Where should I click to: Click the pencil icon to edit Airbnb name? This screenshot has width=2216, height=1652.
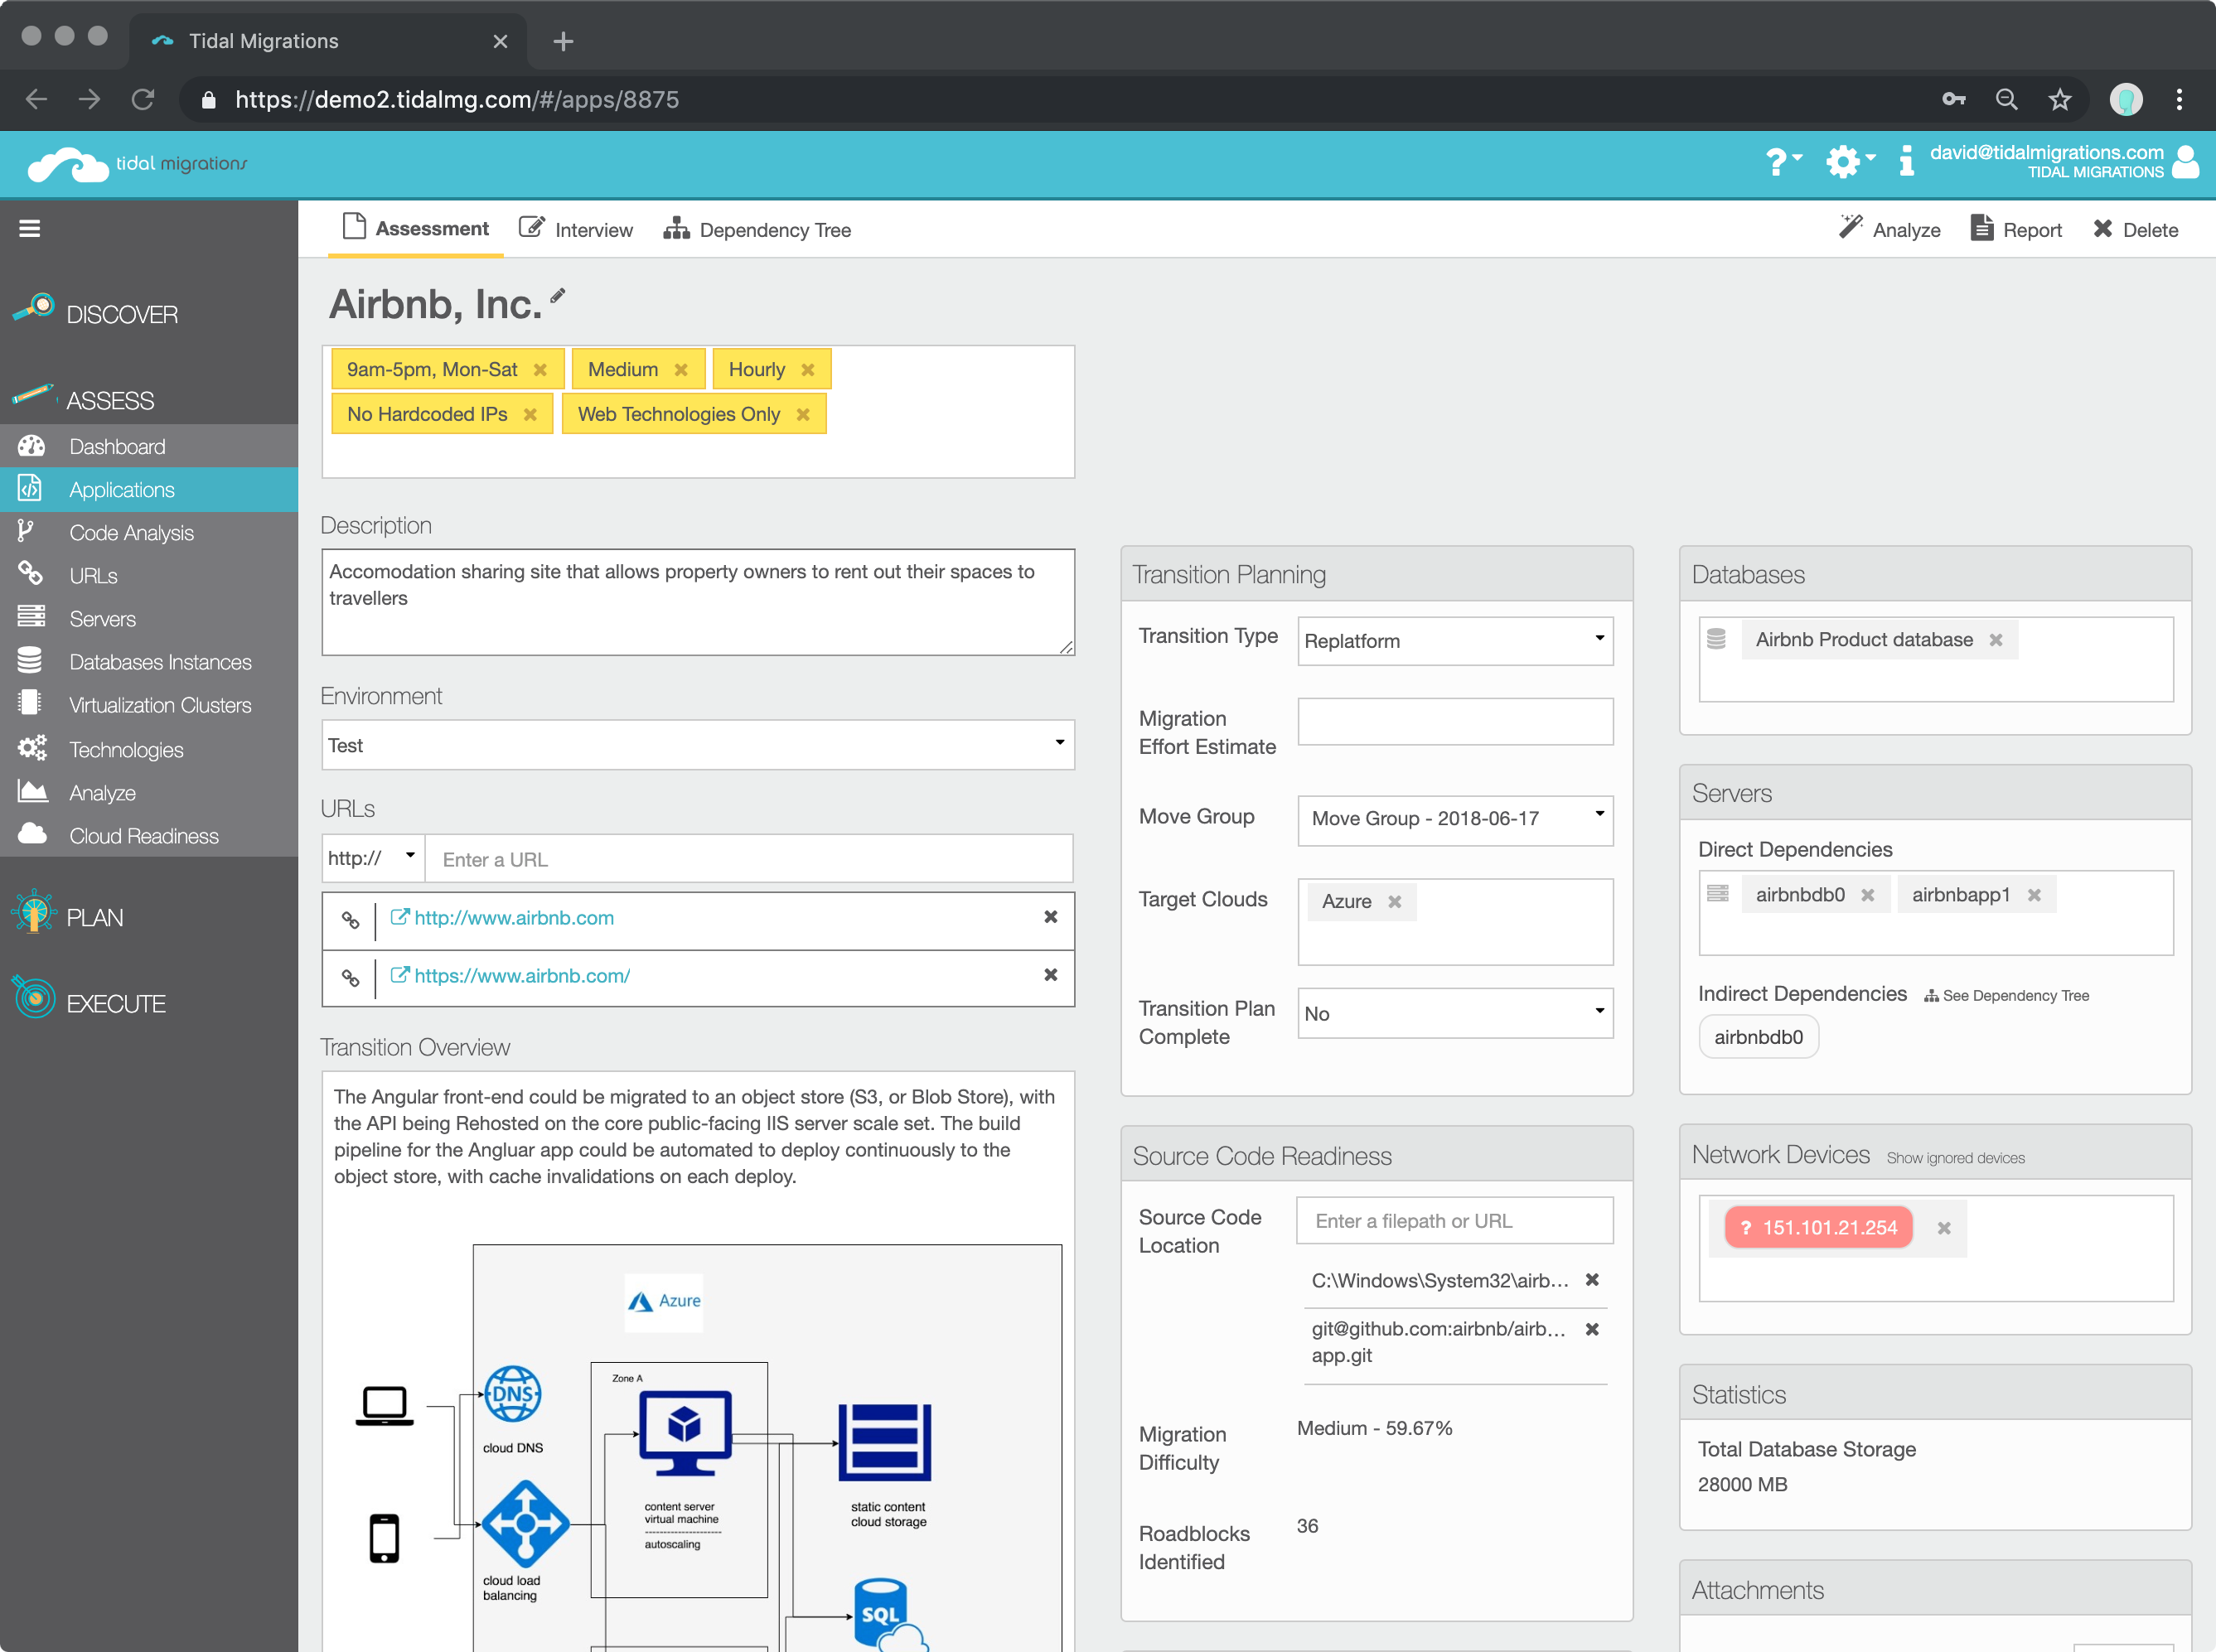click(x=558, y=295)
